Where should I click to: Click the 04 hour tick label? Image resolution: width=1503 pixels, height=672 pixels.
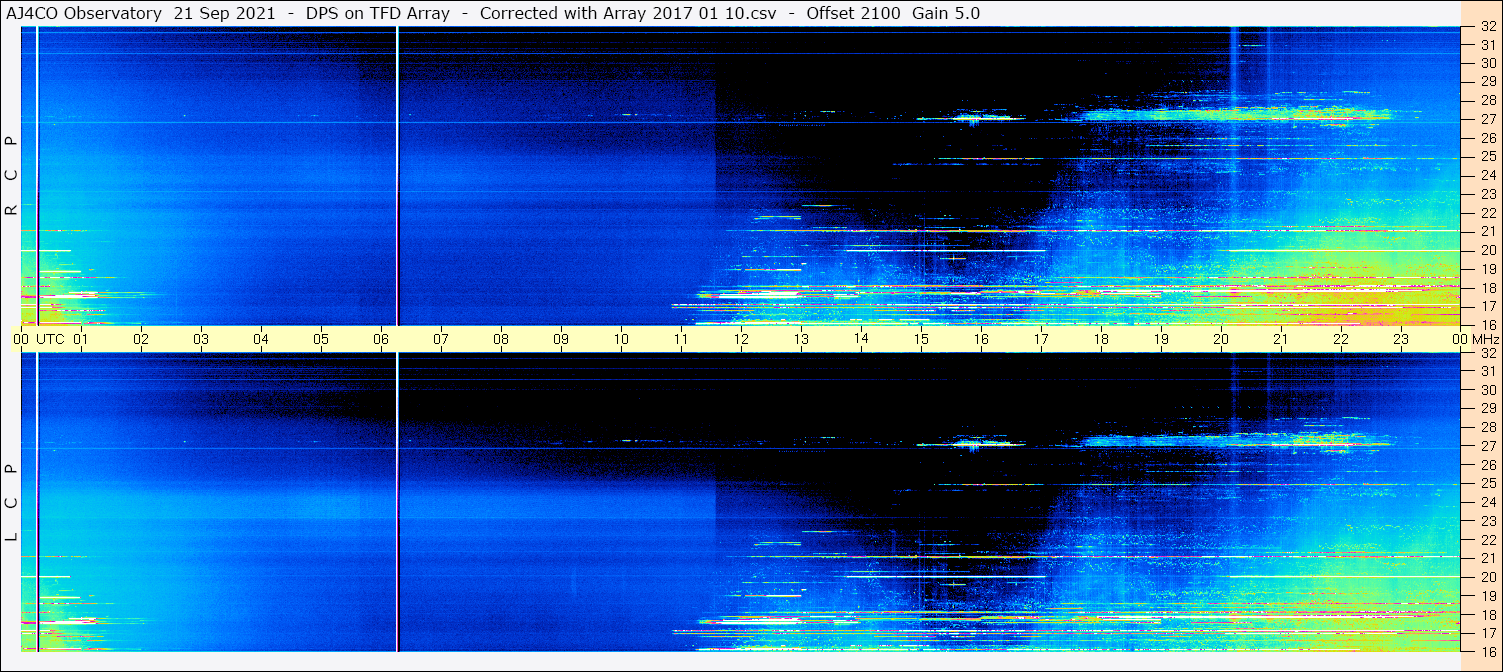pyautogui.click(x=261, y=338)
